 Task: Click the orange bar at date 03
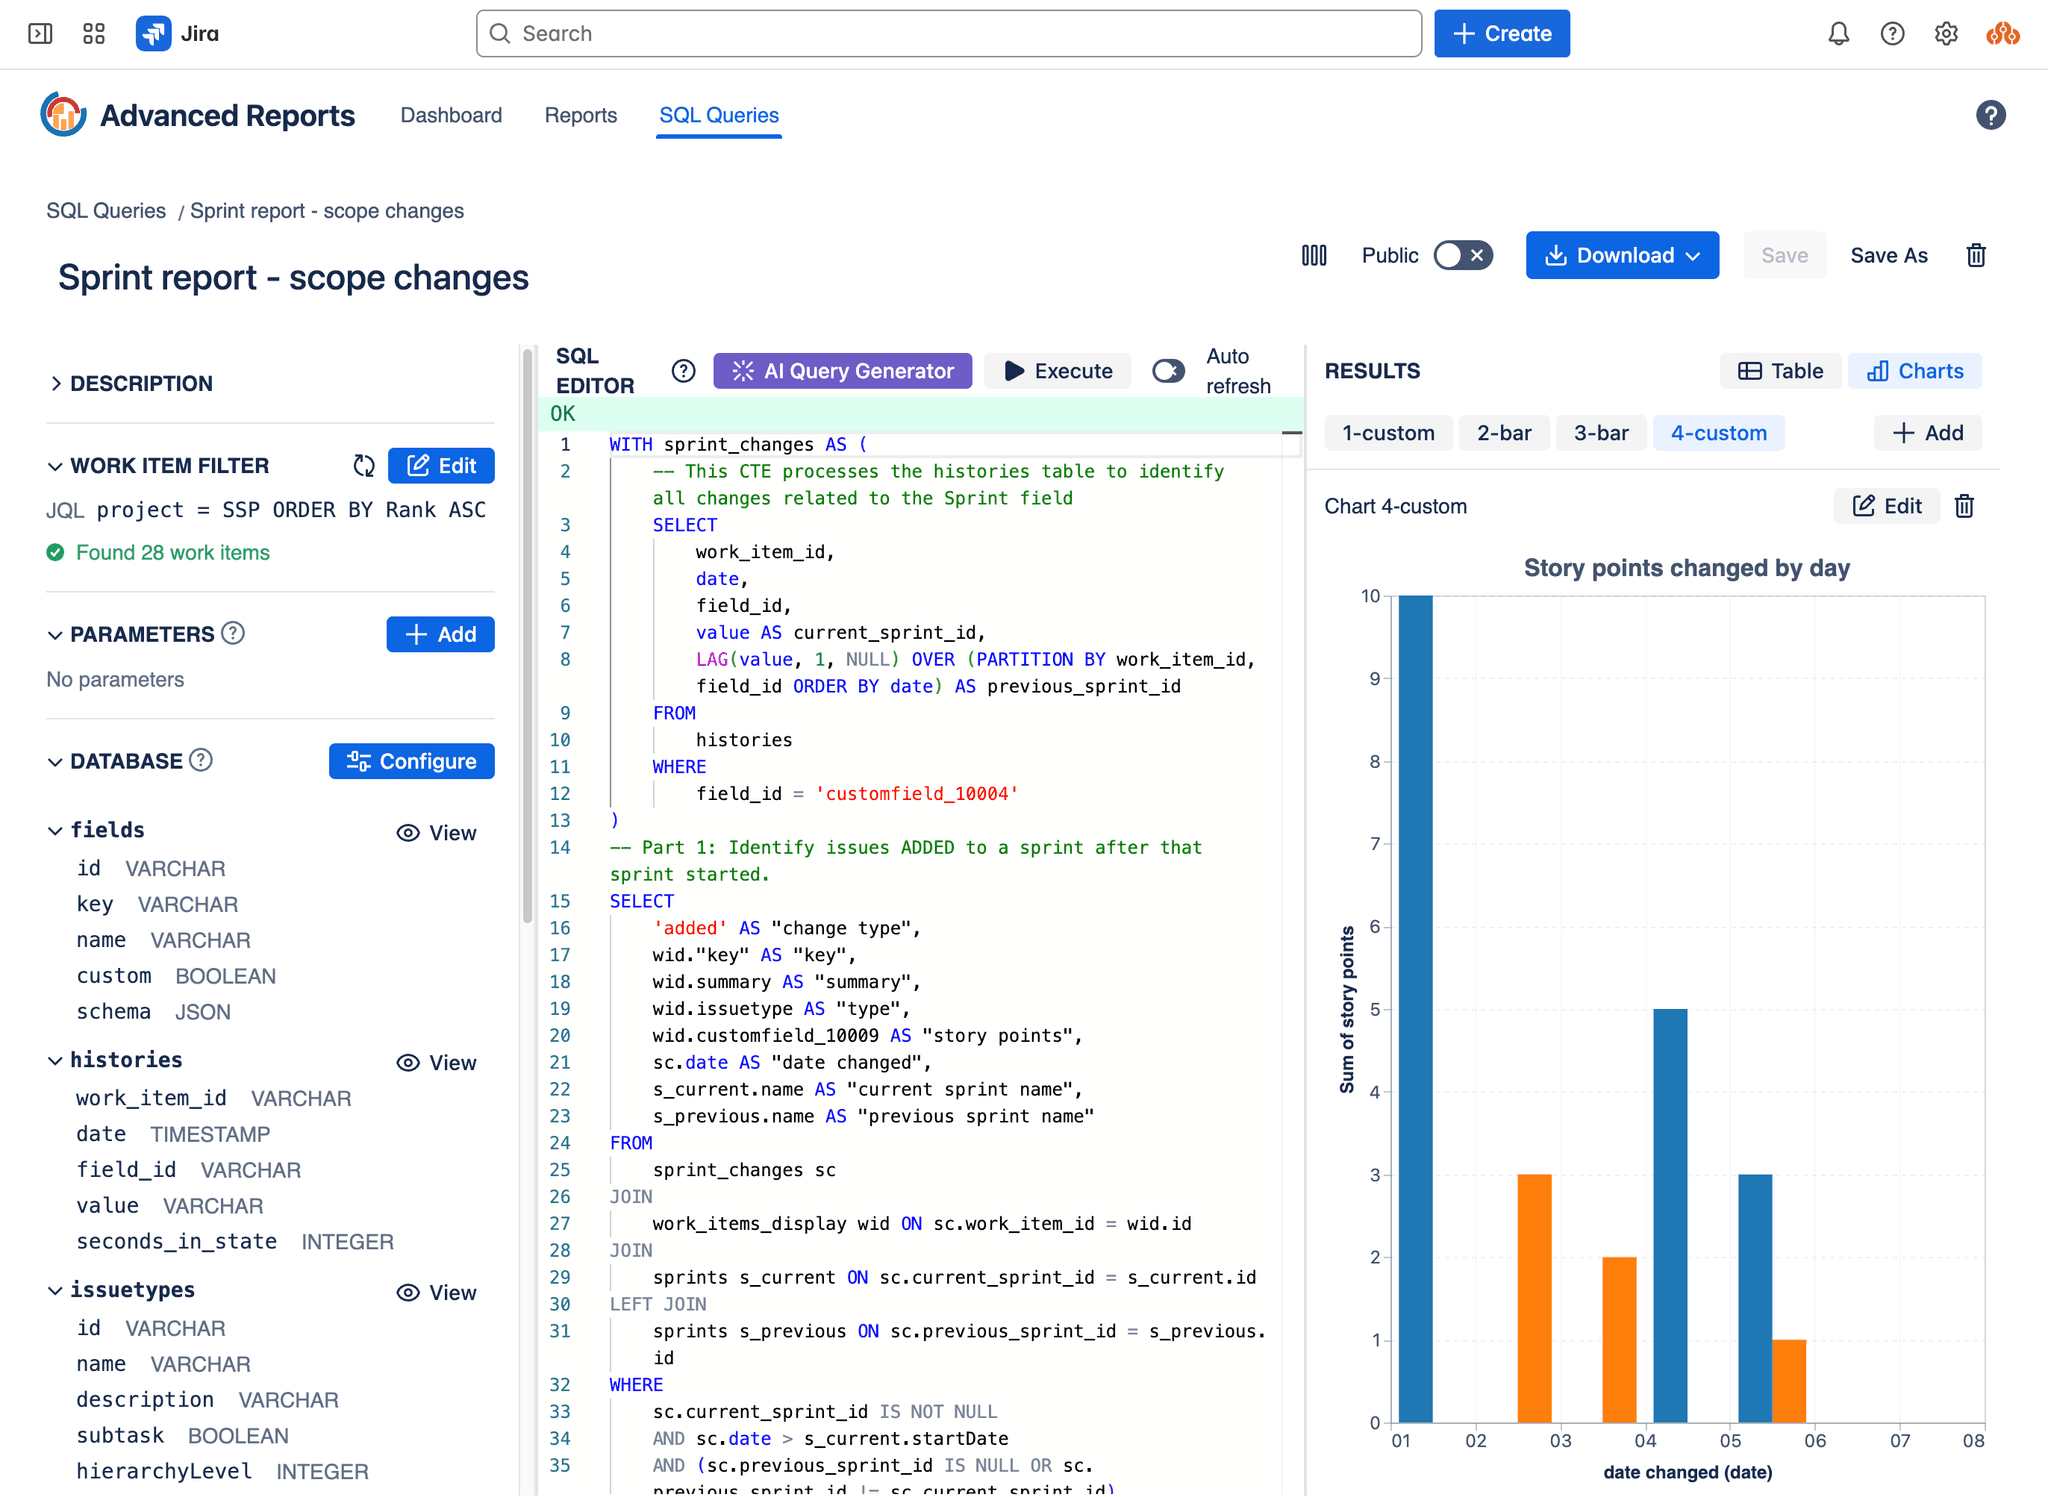pos(1534,1298)
